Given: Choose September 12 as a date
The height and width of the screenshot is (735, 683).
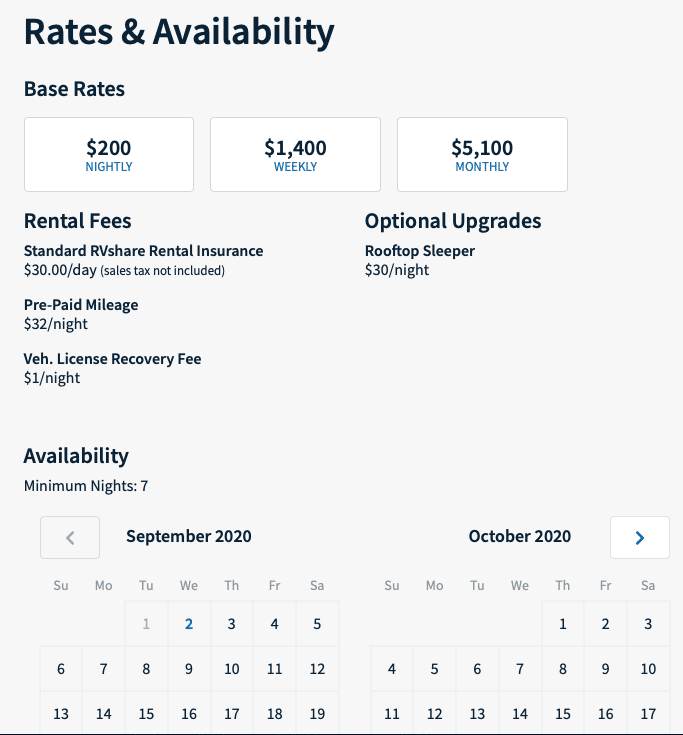Looking at the screenshot, I should pyautogui.click(x=317, y=669).
